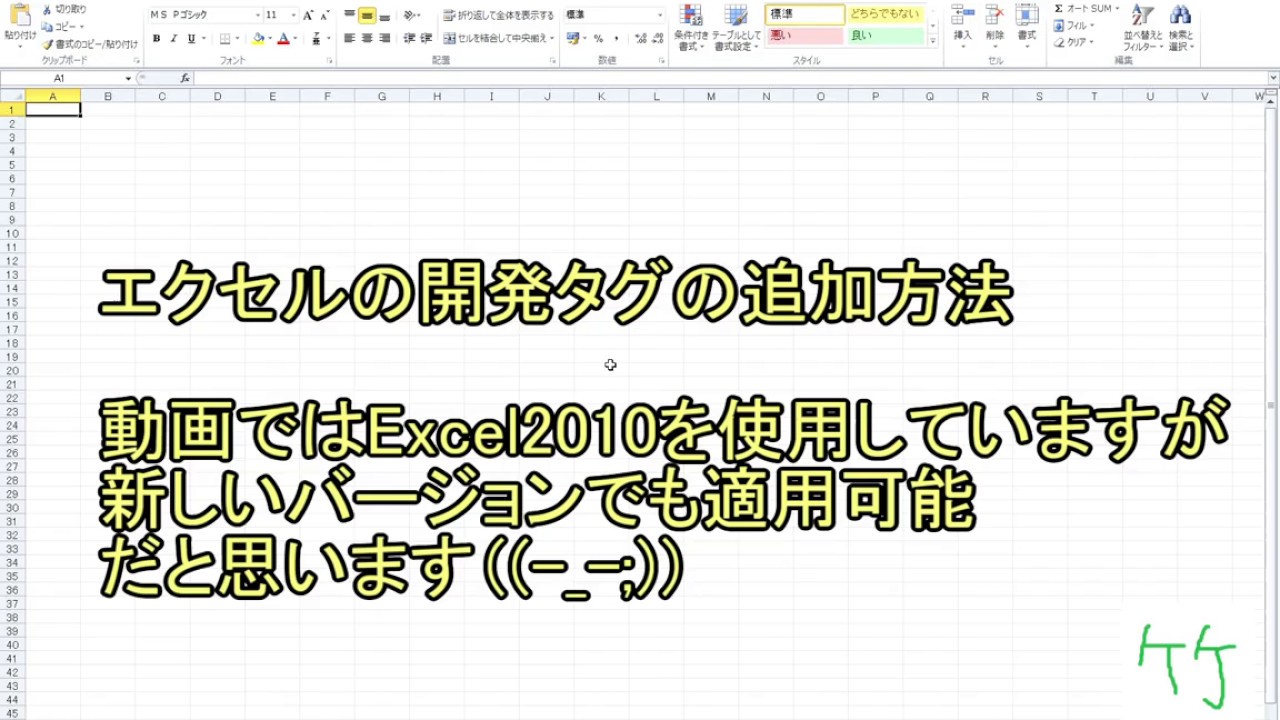This screenshot has height=720, width=1280.
Task: Open the Fill Color dropdown arrow
Action: click(270, 38)
